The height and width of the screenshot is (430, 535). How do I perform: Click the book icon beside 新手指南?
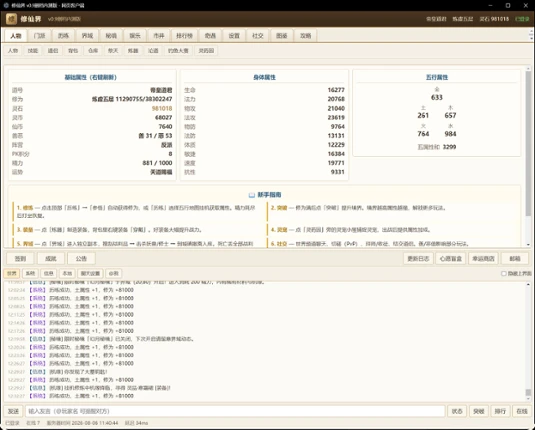click(251, 195)
